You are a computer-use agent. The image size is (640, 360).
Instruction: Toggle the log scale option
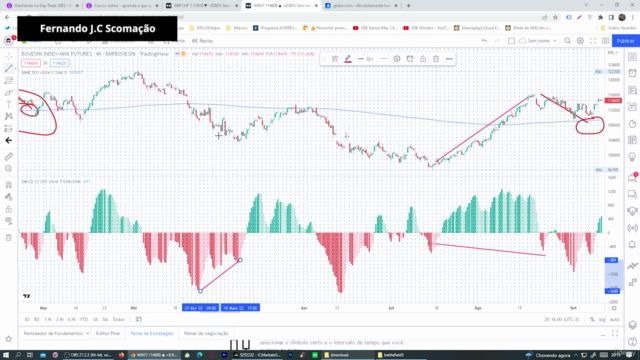click(x=602, y=320)
